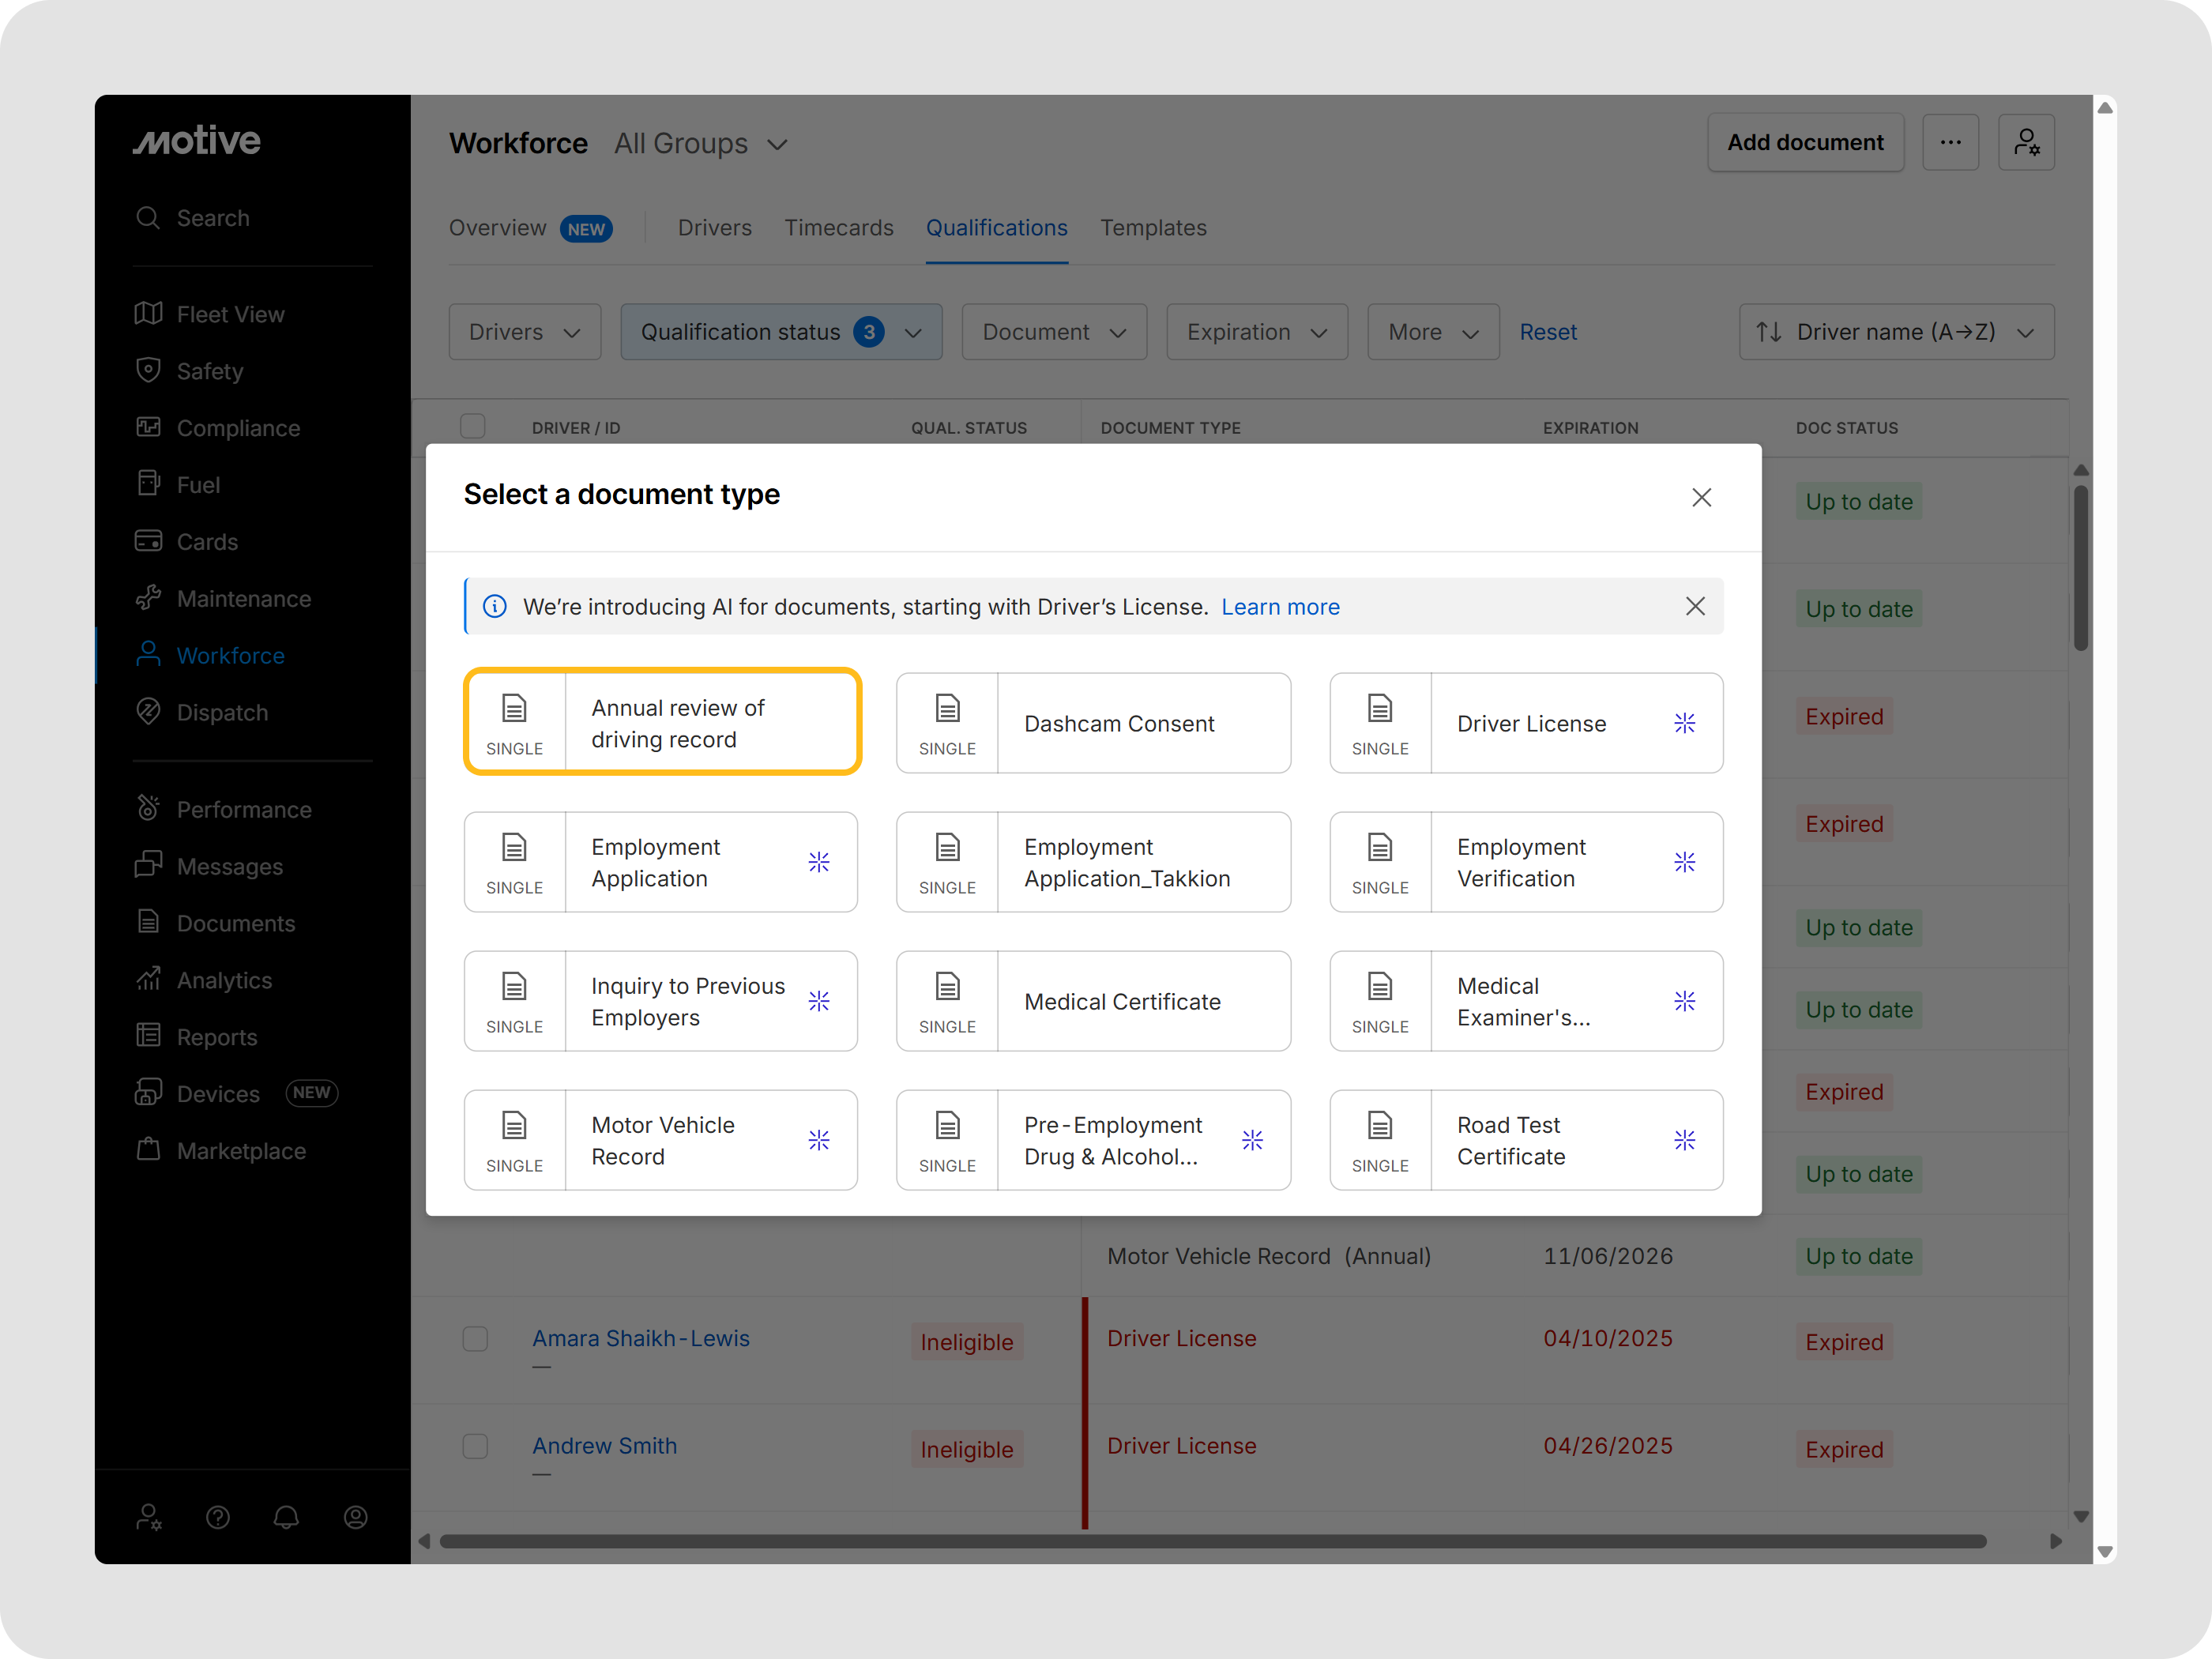Image resolution: width=2212 pixels, height=1659 pixels.
Task: Open Safety shield icon in sidebar
Action: pos(148,371)
